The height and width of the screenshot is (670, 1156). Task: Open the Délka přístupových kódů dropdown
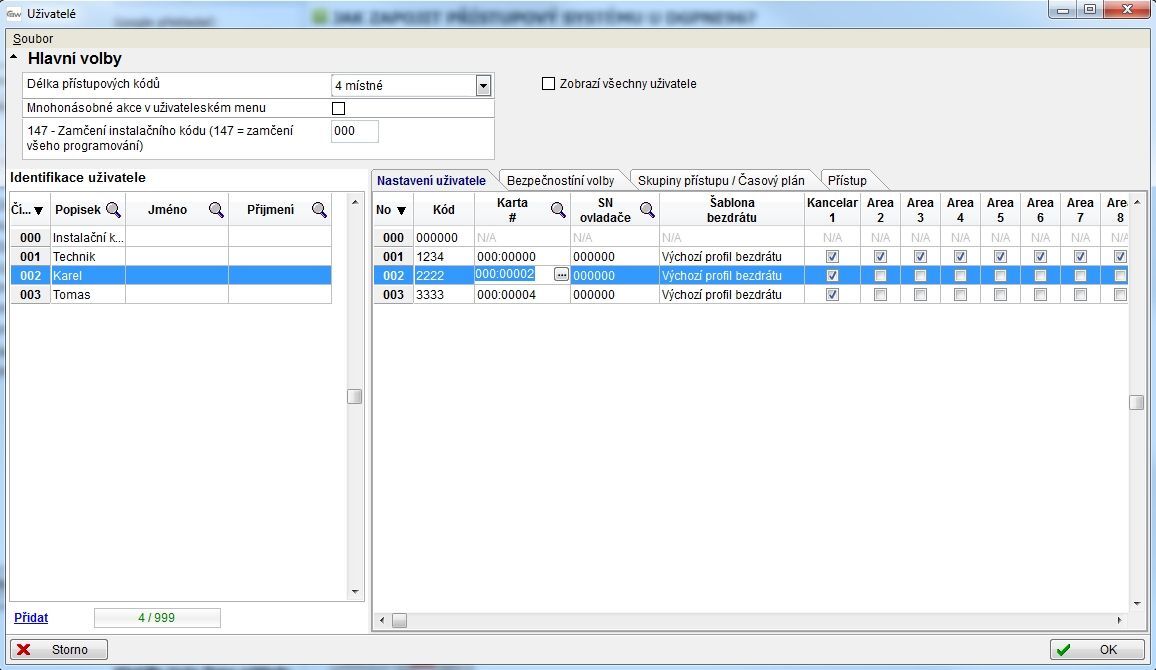tap(484, 86)
